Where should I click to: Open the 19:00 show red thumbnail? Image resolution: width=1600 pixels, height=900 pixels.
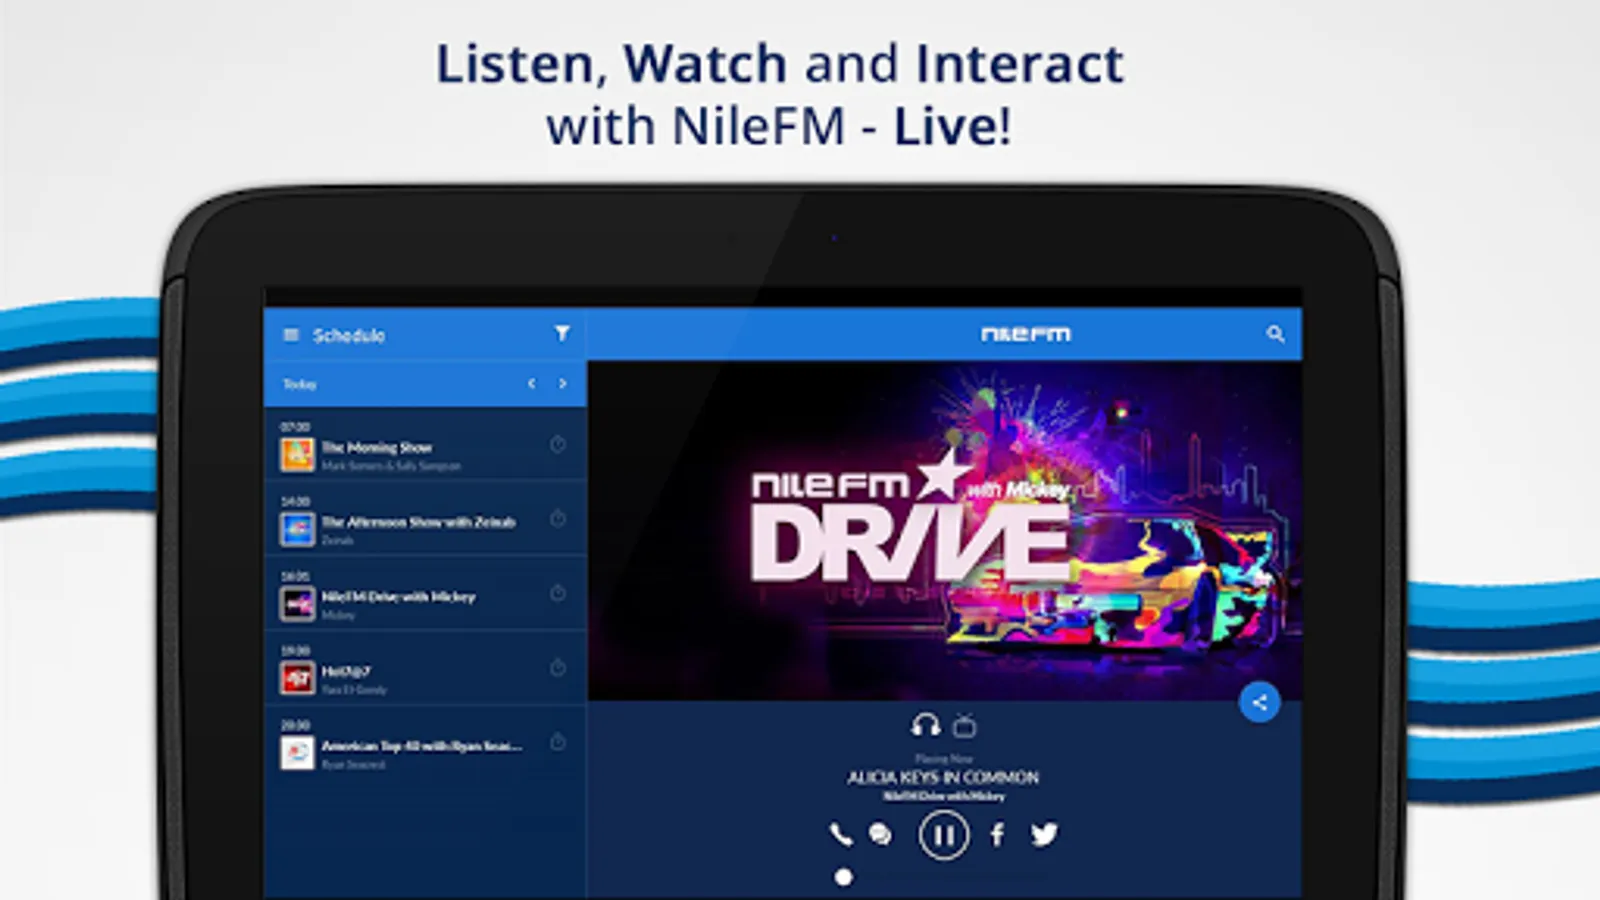pyautogui.click(x=297, y=678)
